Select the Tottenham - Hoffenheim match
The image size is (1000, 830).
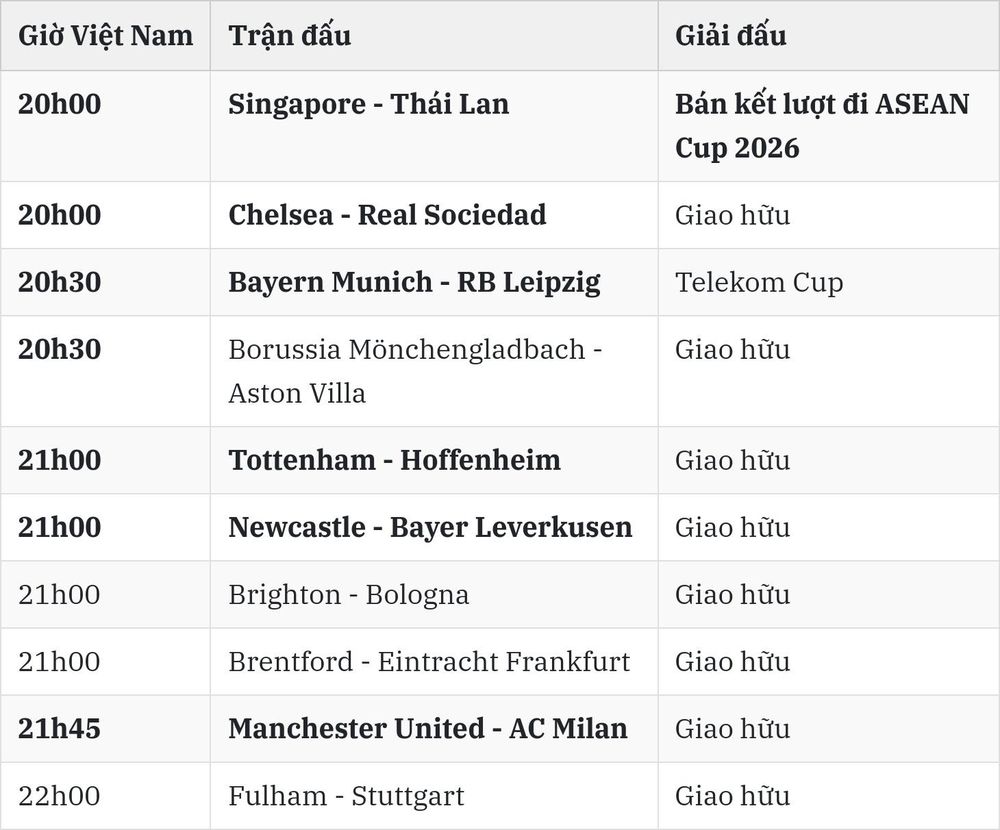(394, 460)
